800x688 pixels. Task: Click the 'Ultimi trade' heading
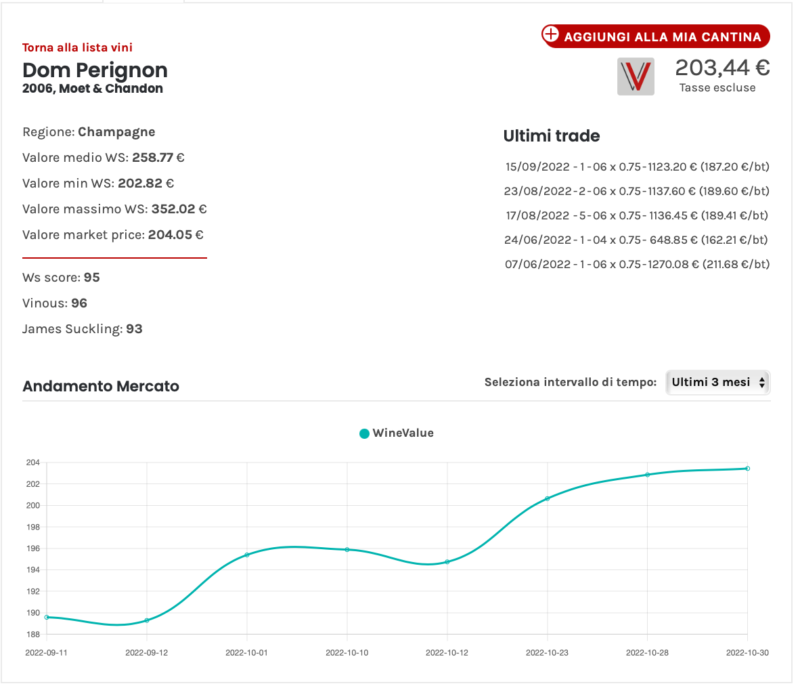pyautogui.click(x=552, y=136)
